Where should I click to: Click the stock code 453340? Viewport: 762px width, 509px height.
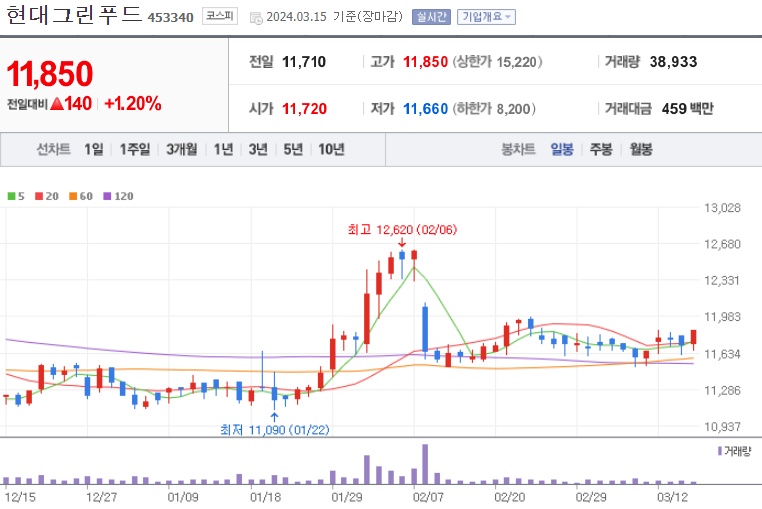pyautogui.click(x=171, y=18)
